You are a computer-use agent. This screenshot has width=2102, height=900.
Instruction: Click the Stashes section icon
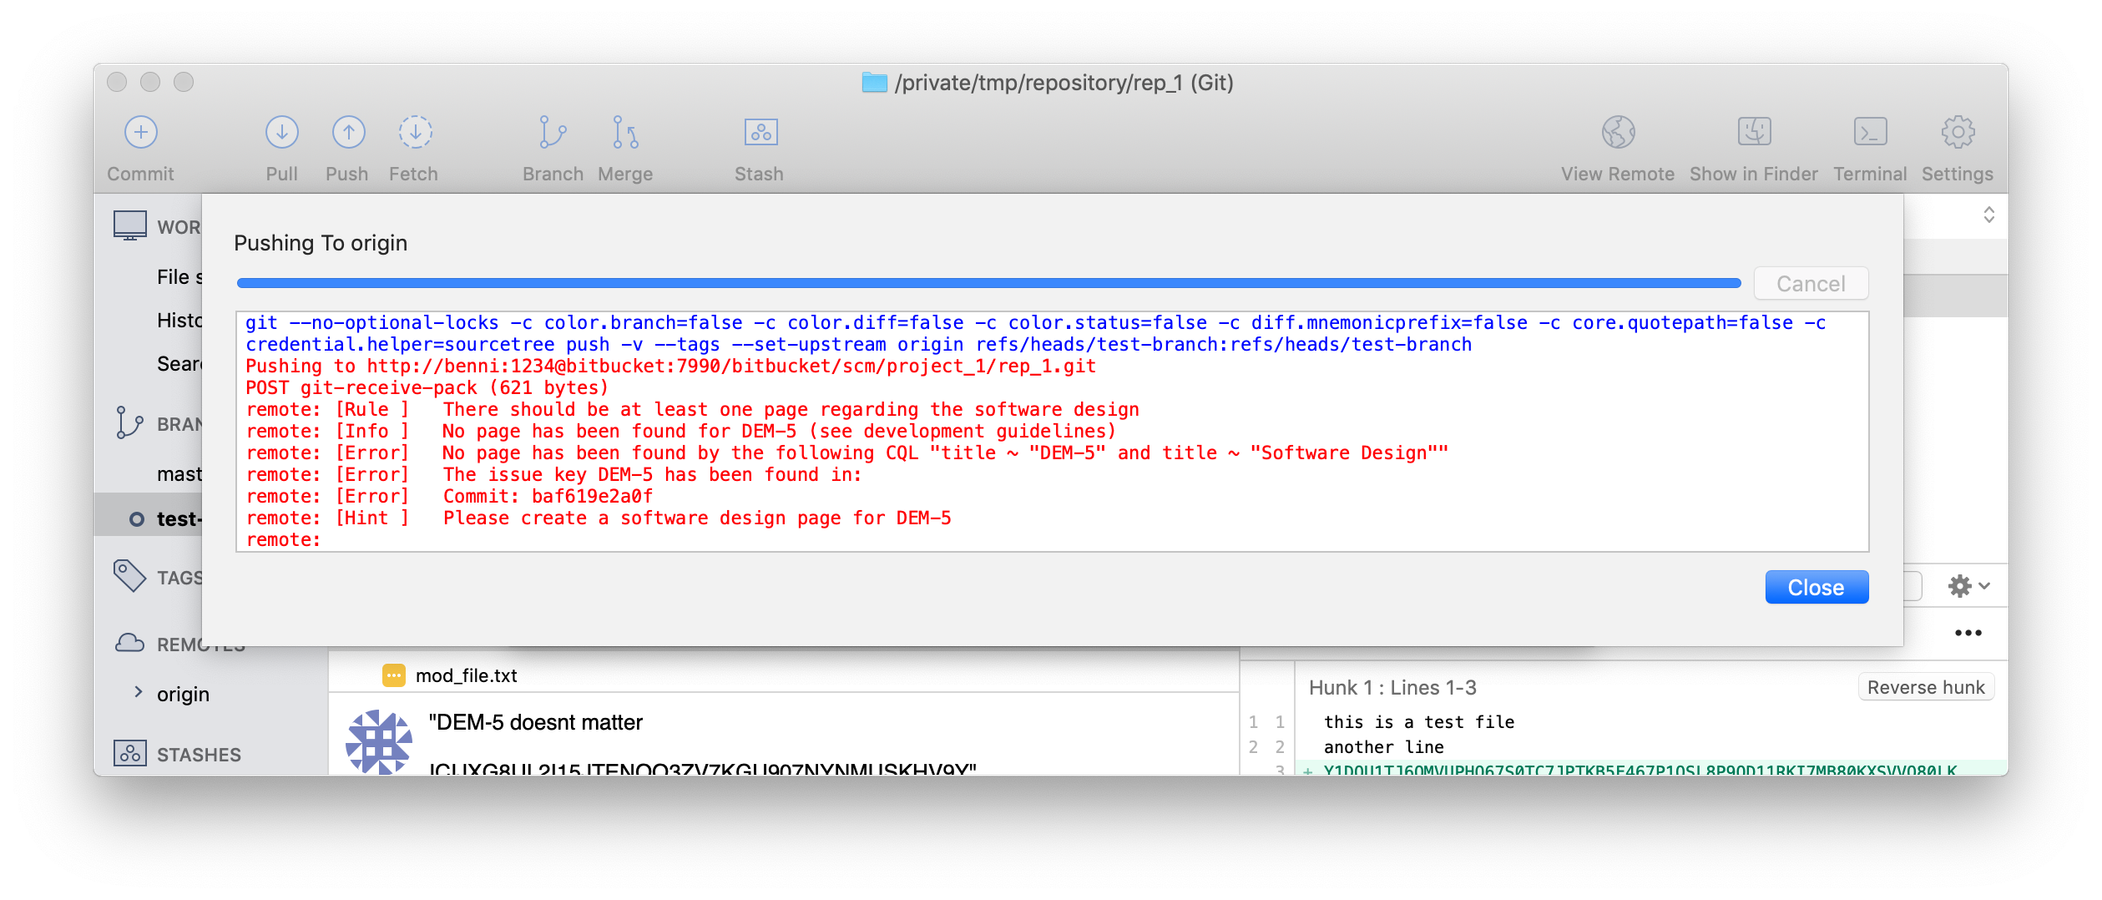click(130, 753)
